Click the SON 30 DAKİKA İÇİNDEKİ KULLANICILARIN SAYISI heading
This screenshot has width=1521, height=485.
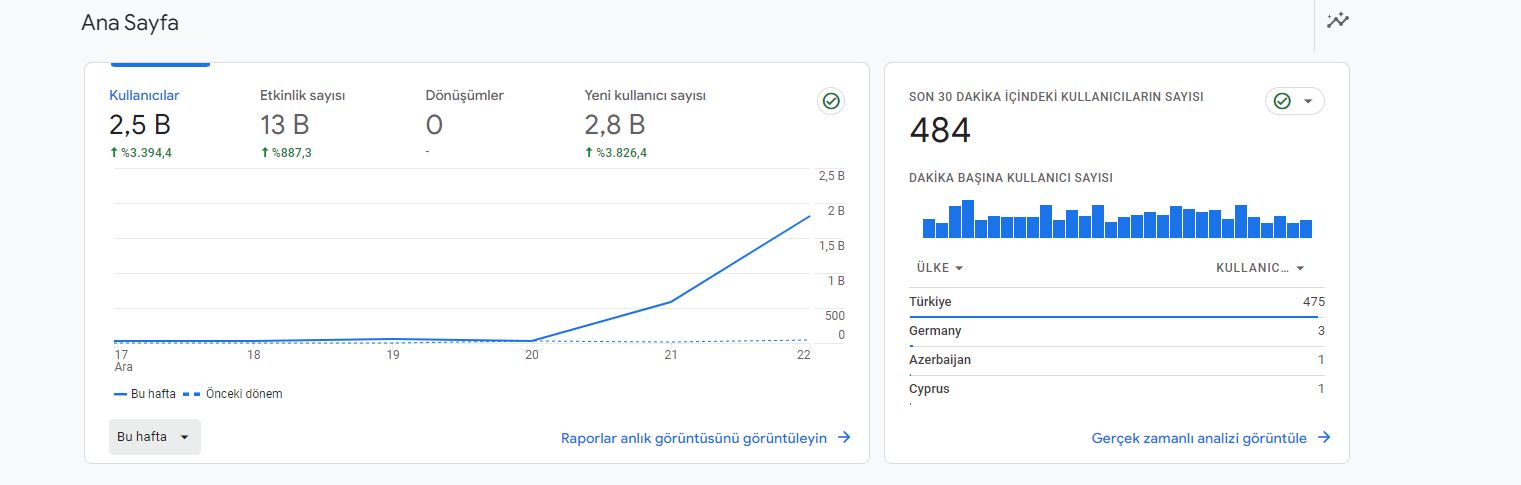point(1056,97)
